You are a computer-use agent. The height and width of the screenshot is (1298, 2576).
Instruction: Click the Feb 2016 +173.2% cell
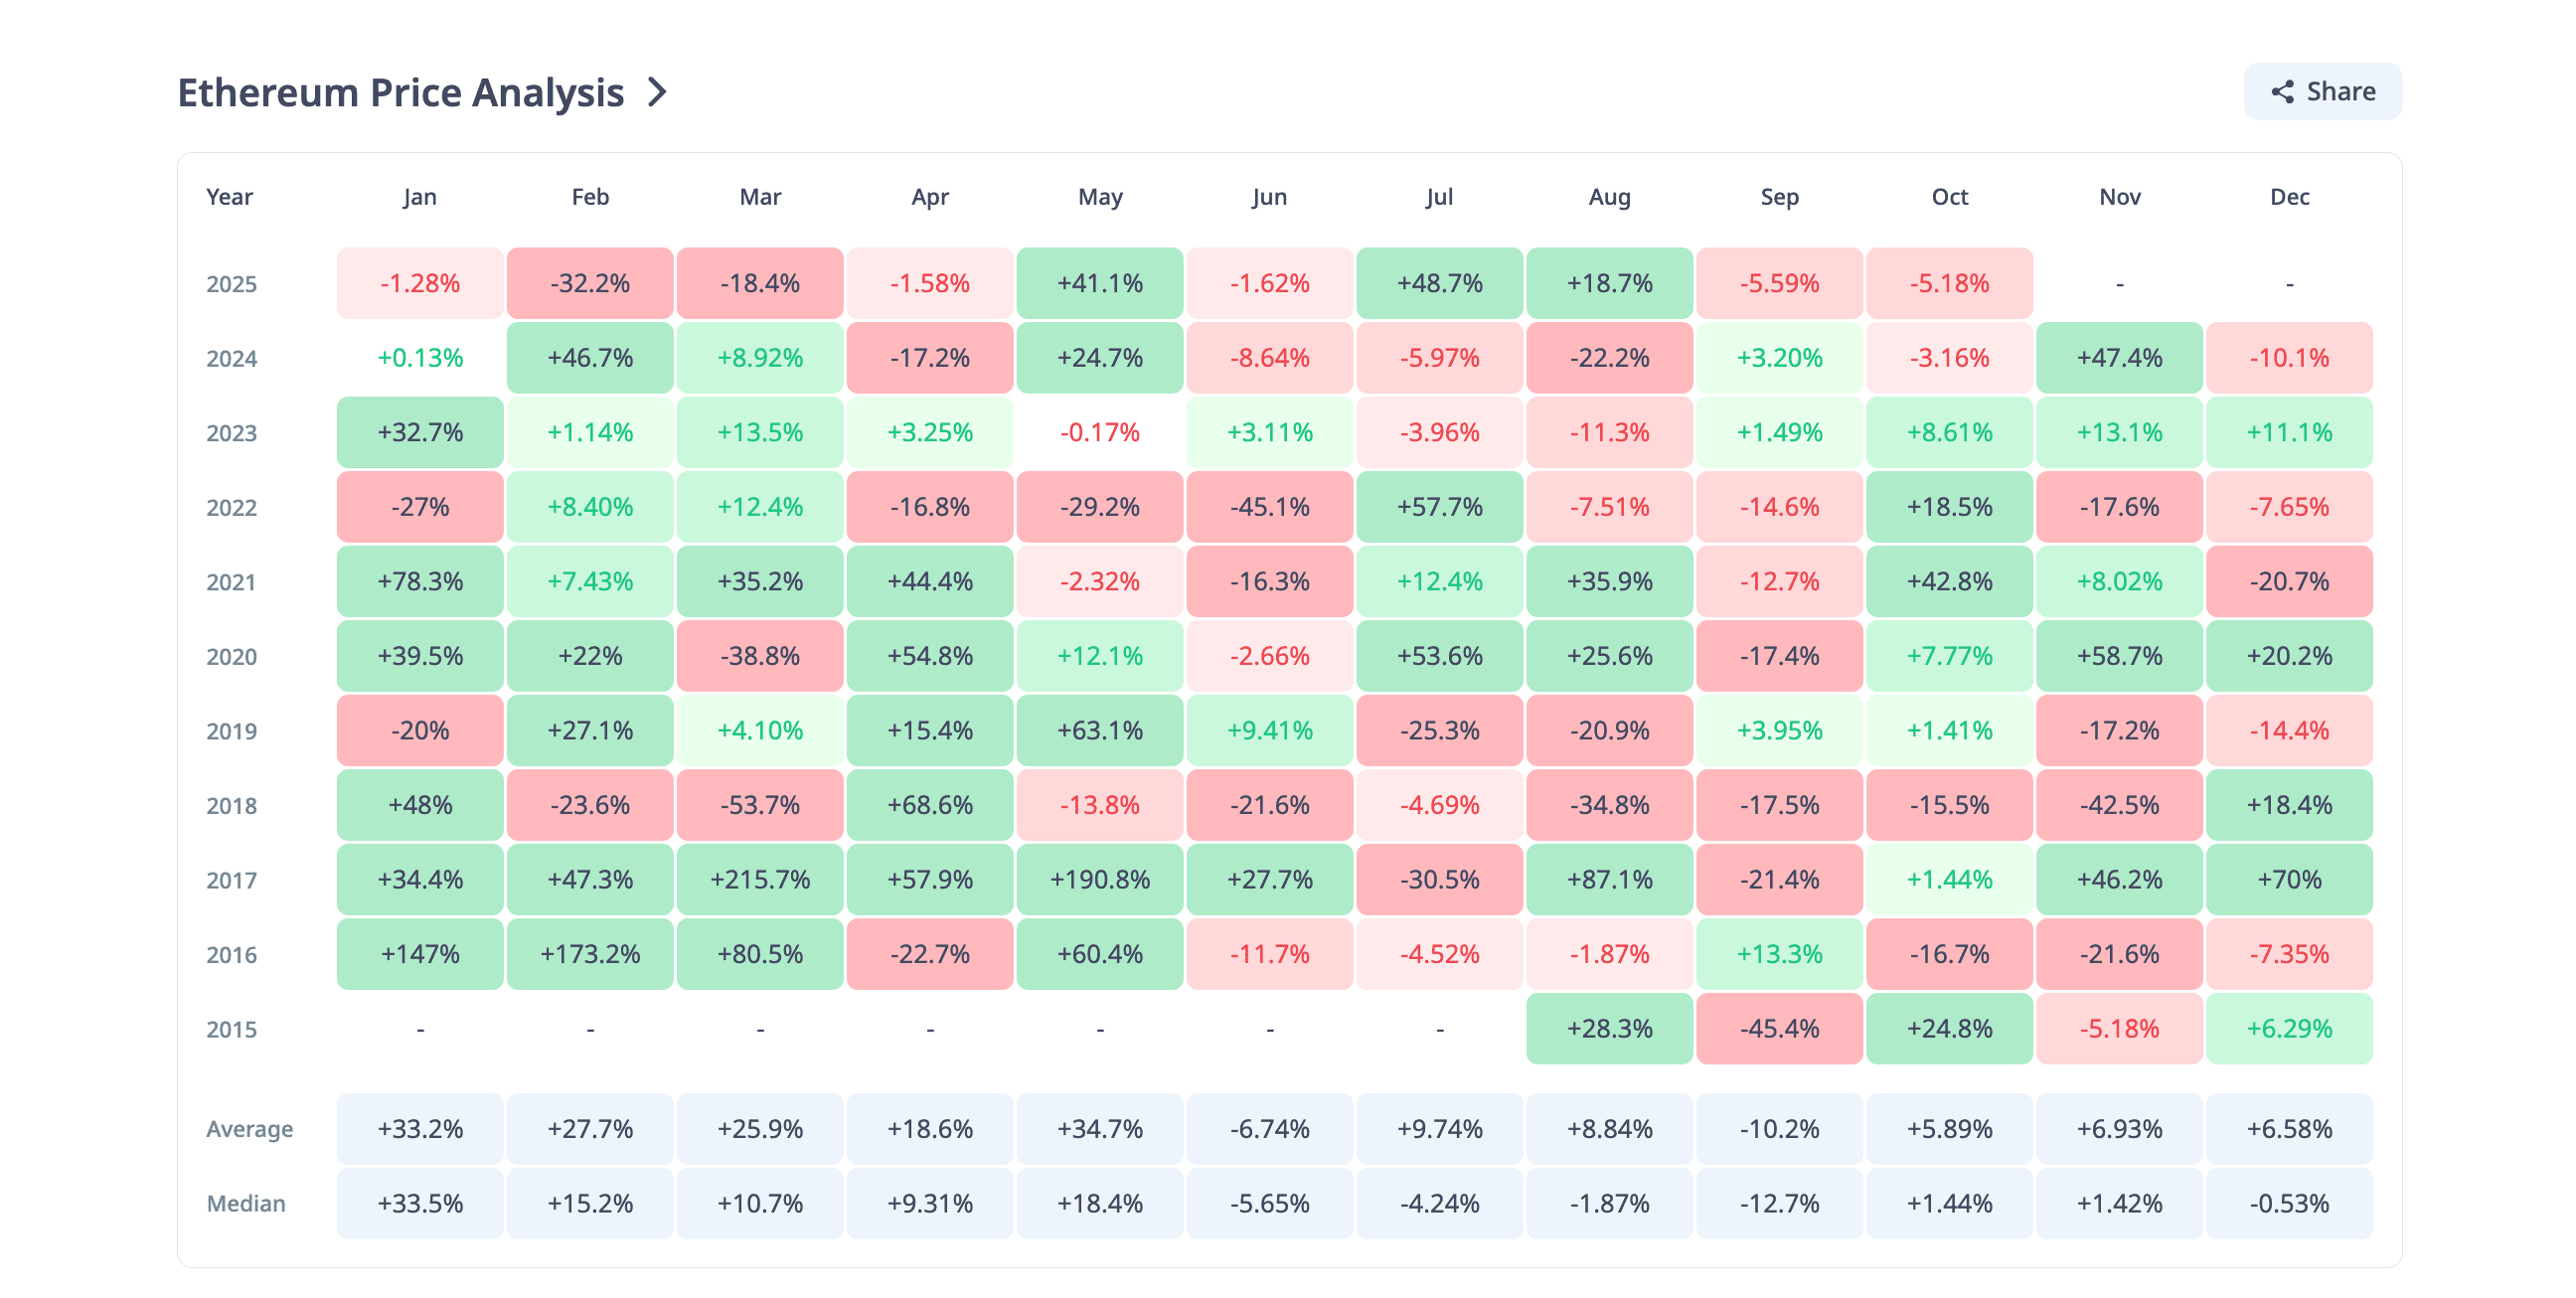590,954
